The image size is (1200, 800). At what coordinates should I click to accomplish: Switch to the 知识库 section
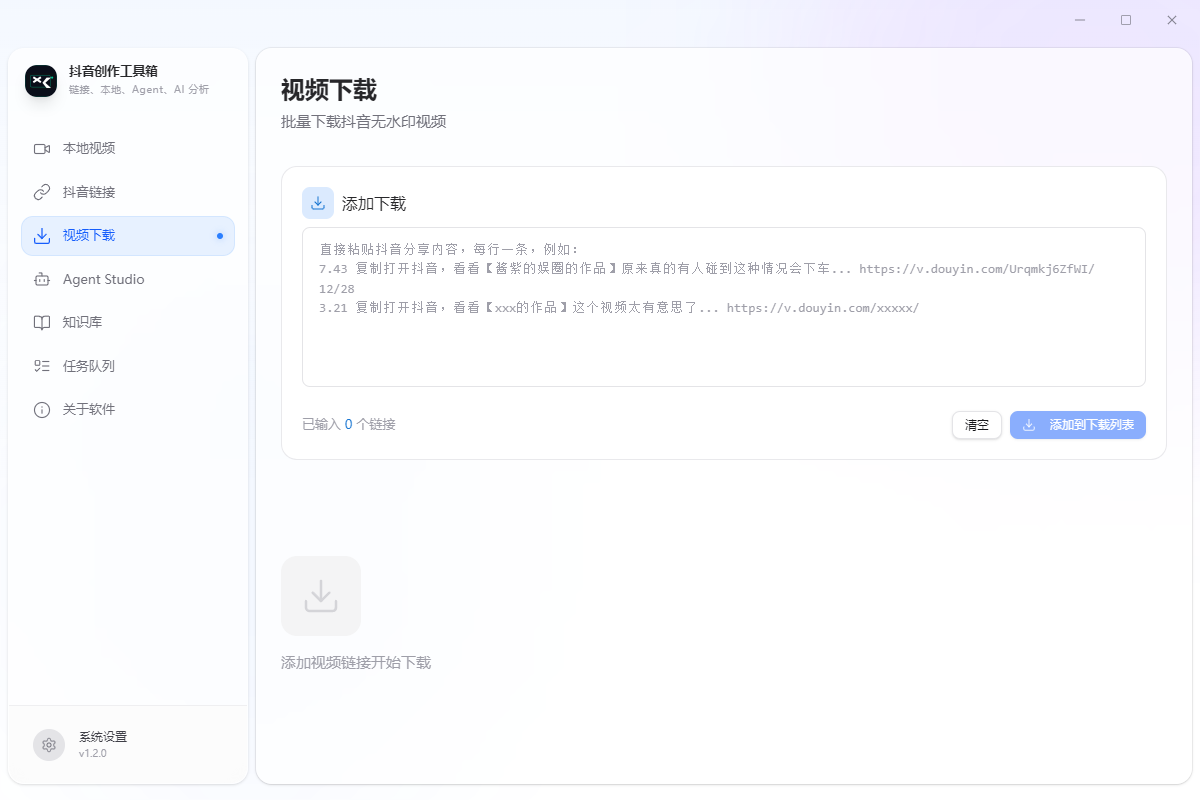128,323
